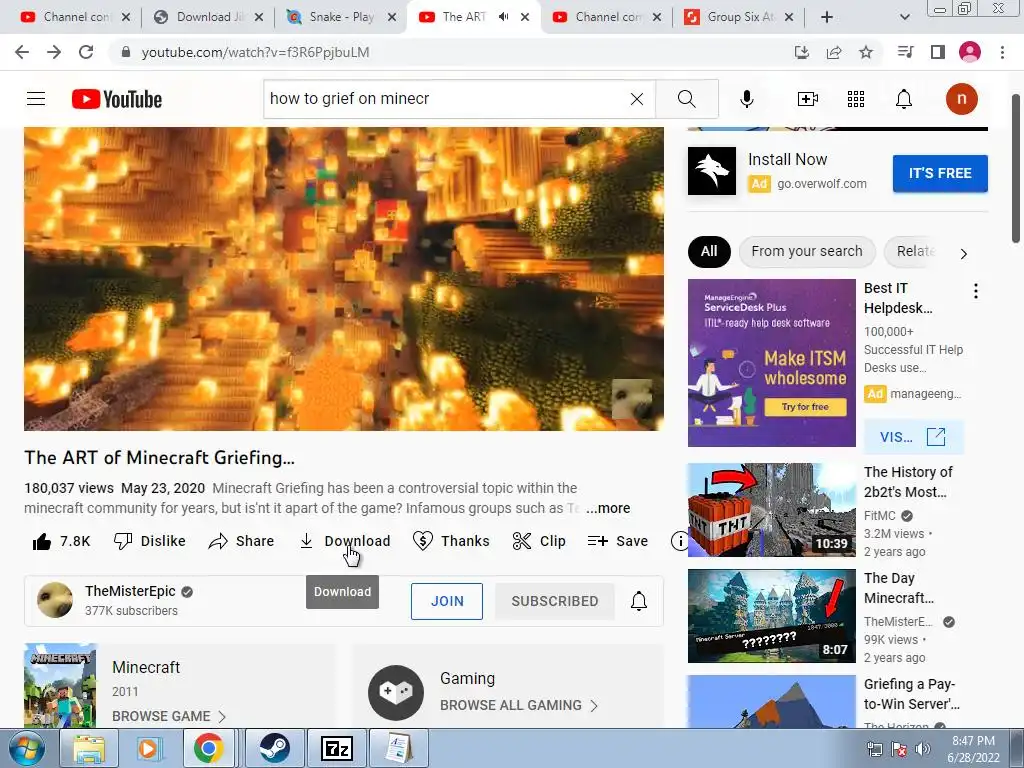The image size is (1024, 768).
Task: Open Overwolf wolf logo ad
Action: point(712,170)
